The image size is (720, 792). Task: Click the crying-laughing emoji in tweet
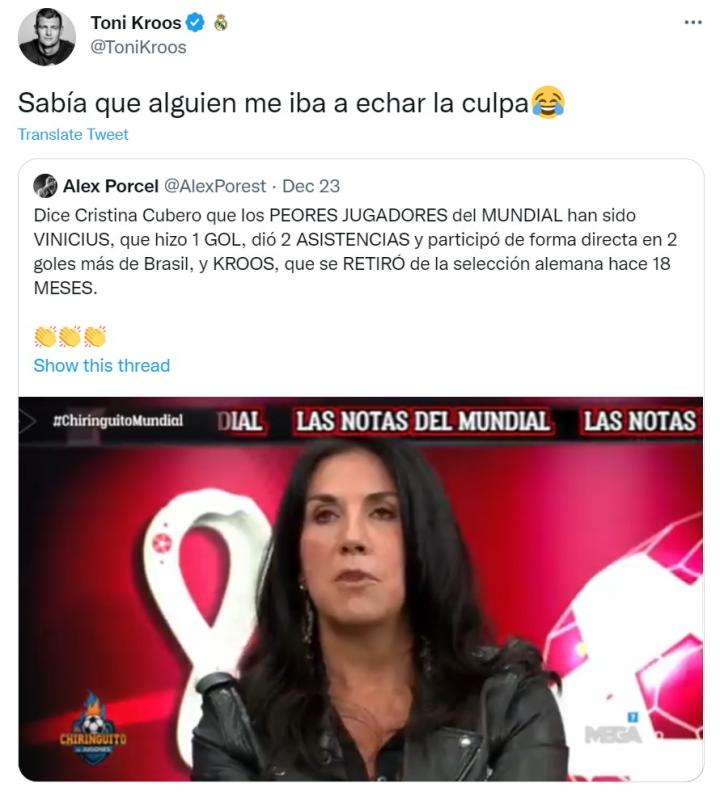(x=548, y=103)
